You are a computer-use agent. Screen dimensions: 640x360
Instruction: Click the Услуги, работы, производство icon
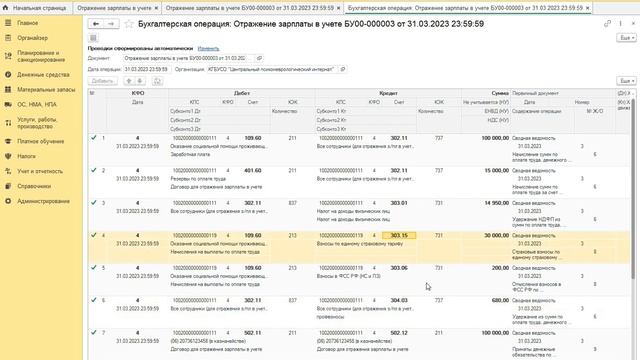pyautogui.click(x=8, y=123)
